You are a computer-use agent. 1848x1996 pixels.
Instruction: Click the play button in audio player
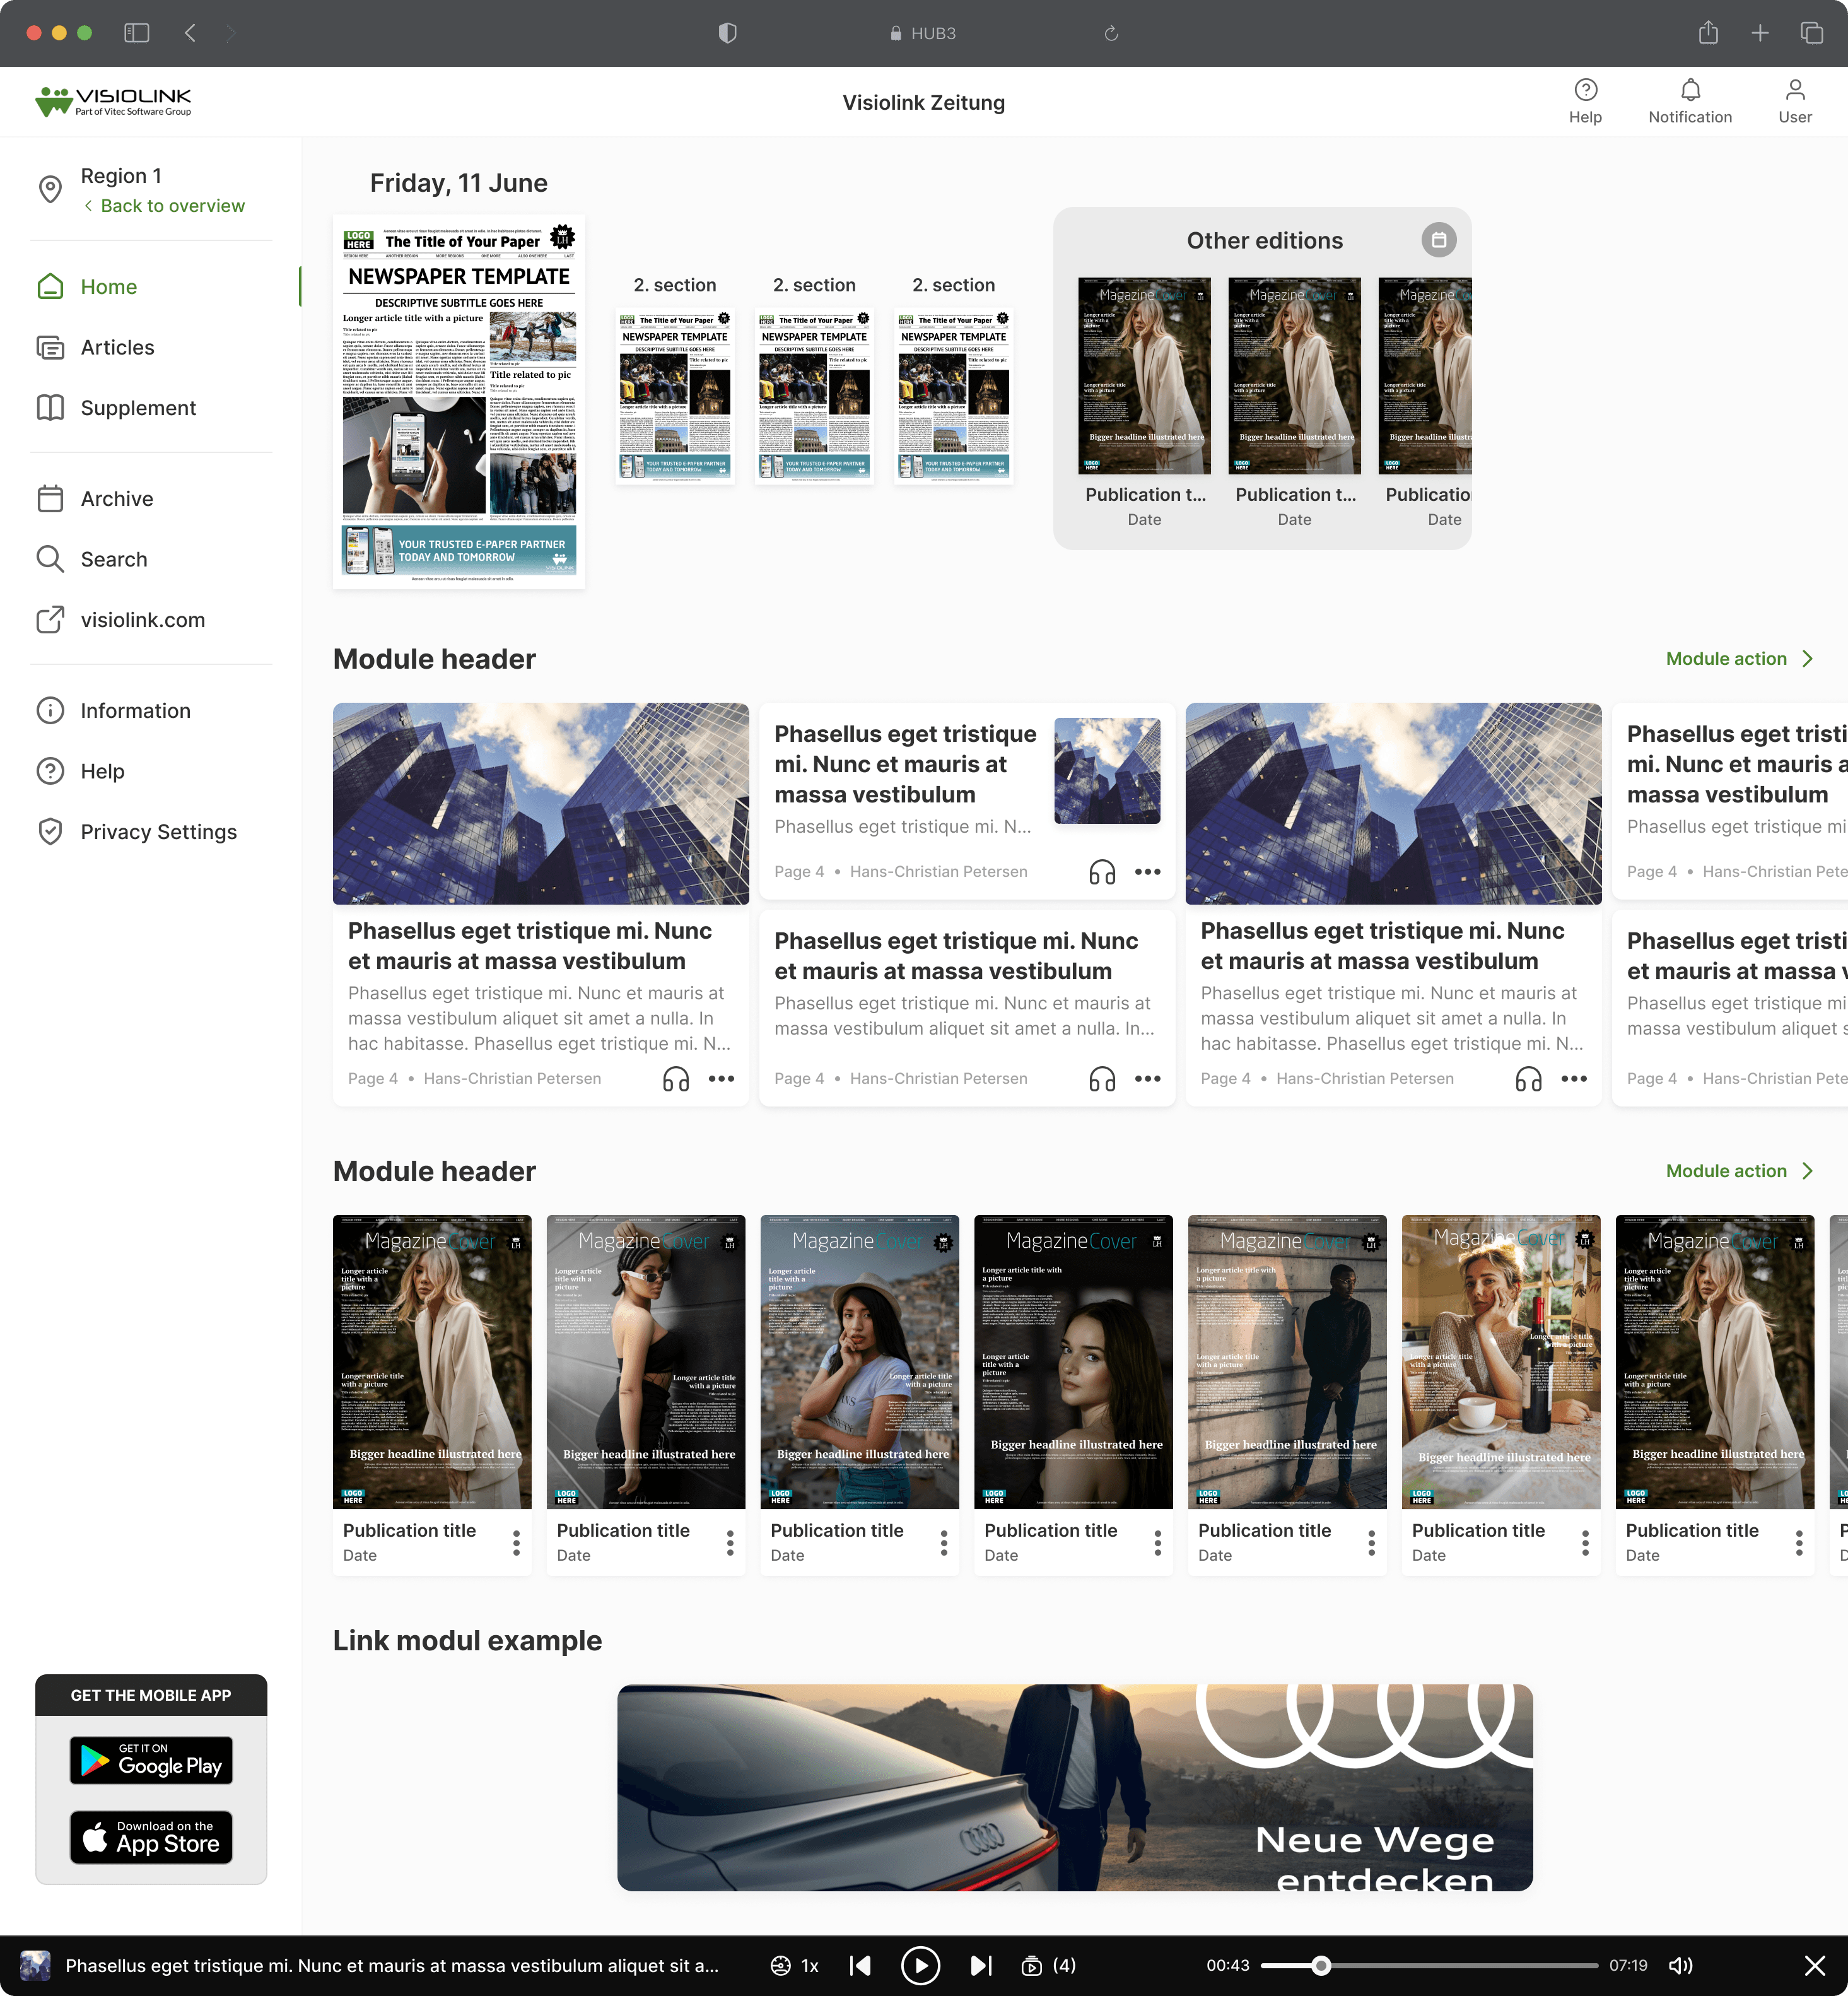(x=920, y=1966)
